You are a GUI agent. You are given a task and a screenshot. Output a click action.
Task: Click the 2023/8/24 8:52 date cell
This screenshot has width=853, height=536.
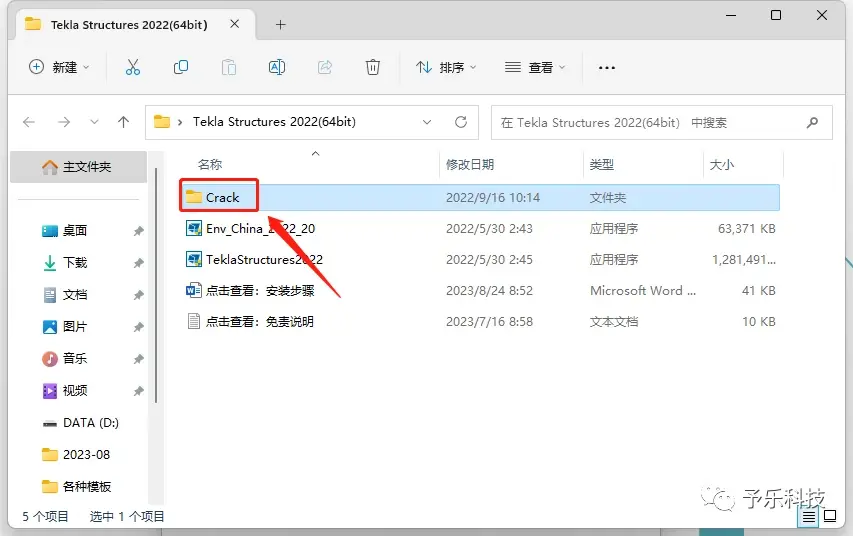tap(489, 291)
